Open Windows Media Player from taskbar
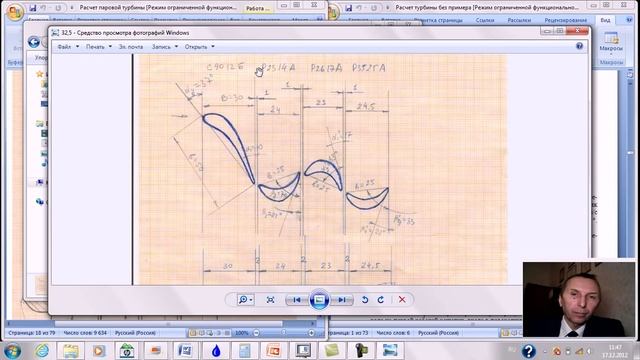 coord(98,351)
